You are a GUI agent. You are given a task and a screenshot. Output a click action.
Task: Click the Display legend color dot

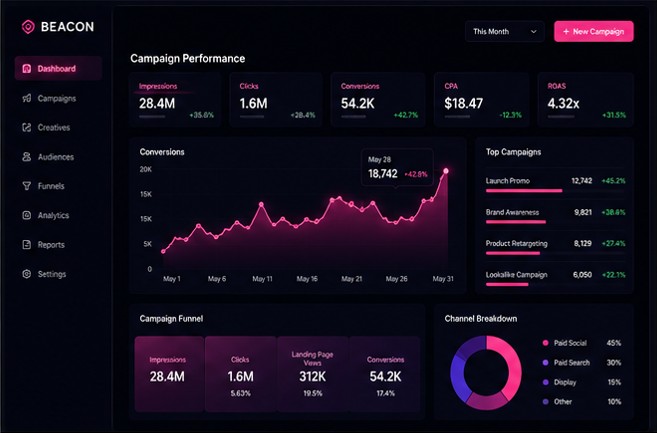click(545, 382)
